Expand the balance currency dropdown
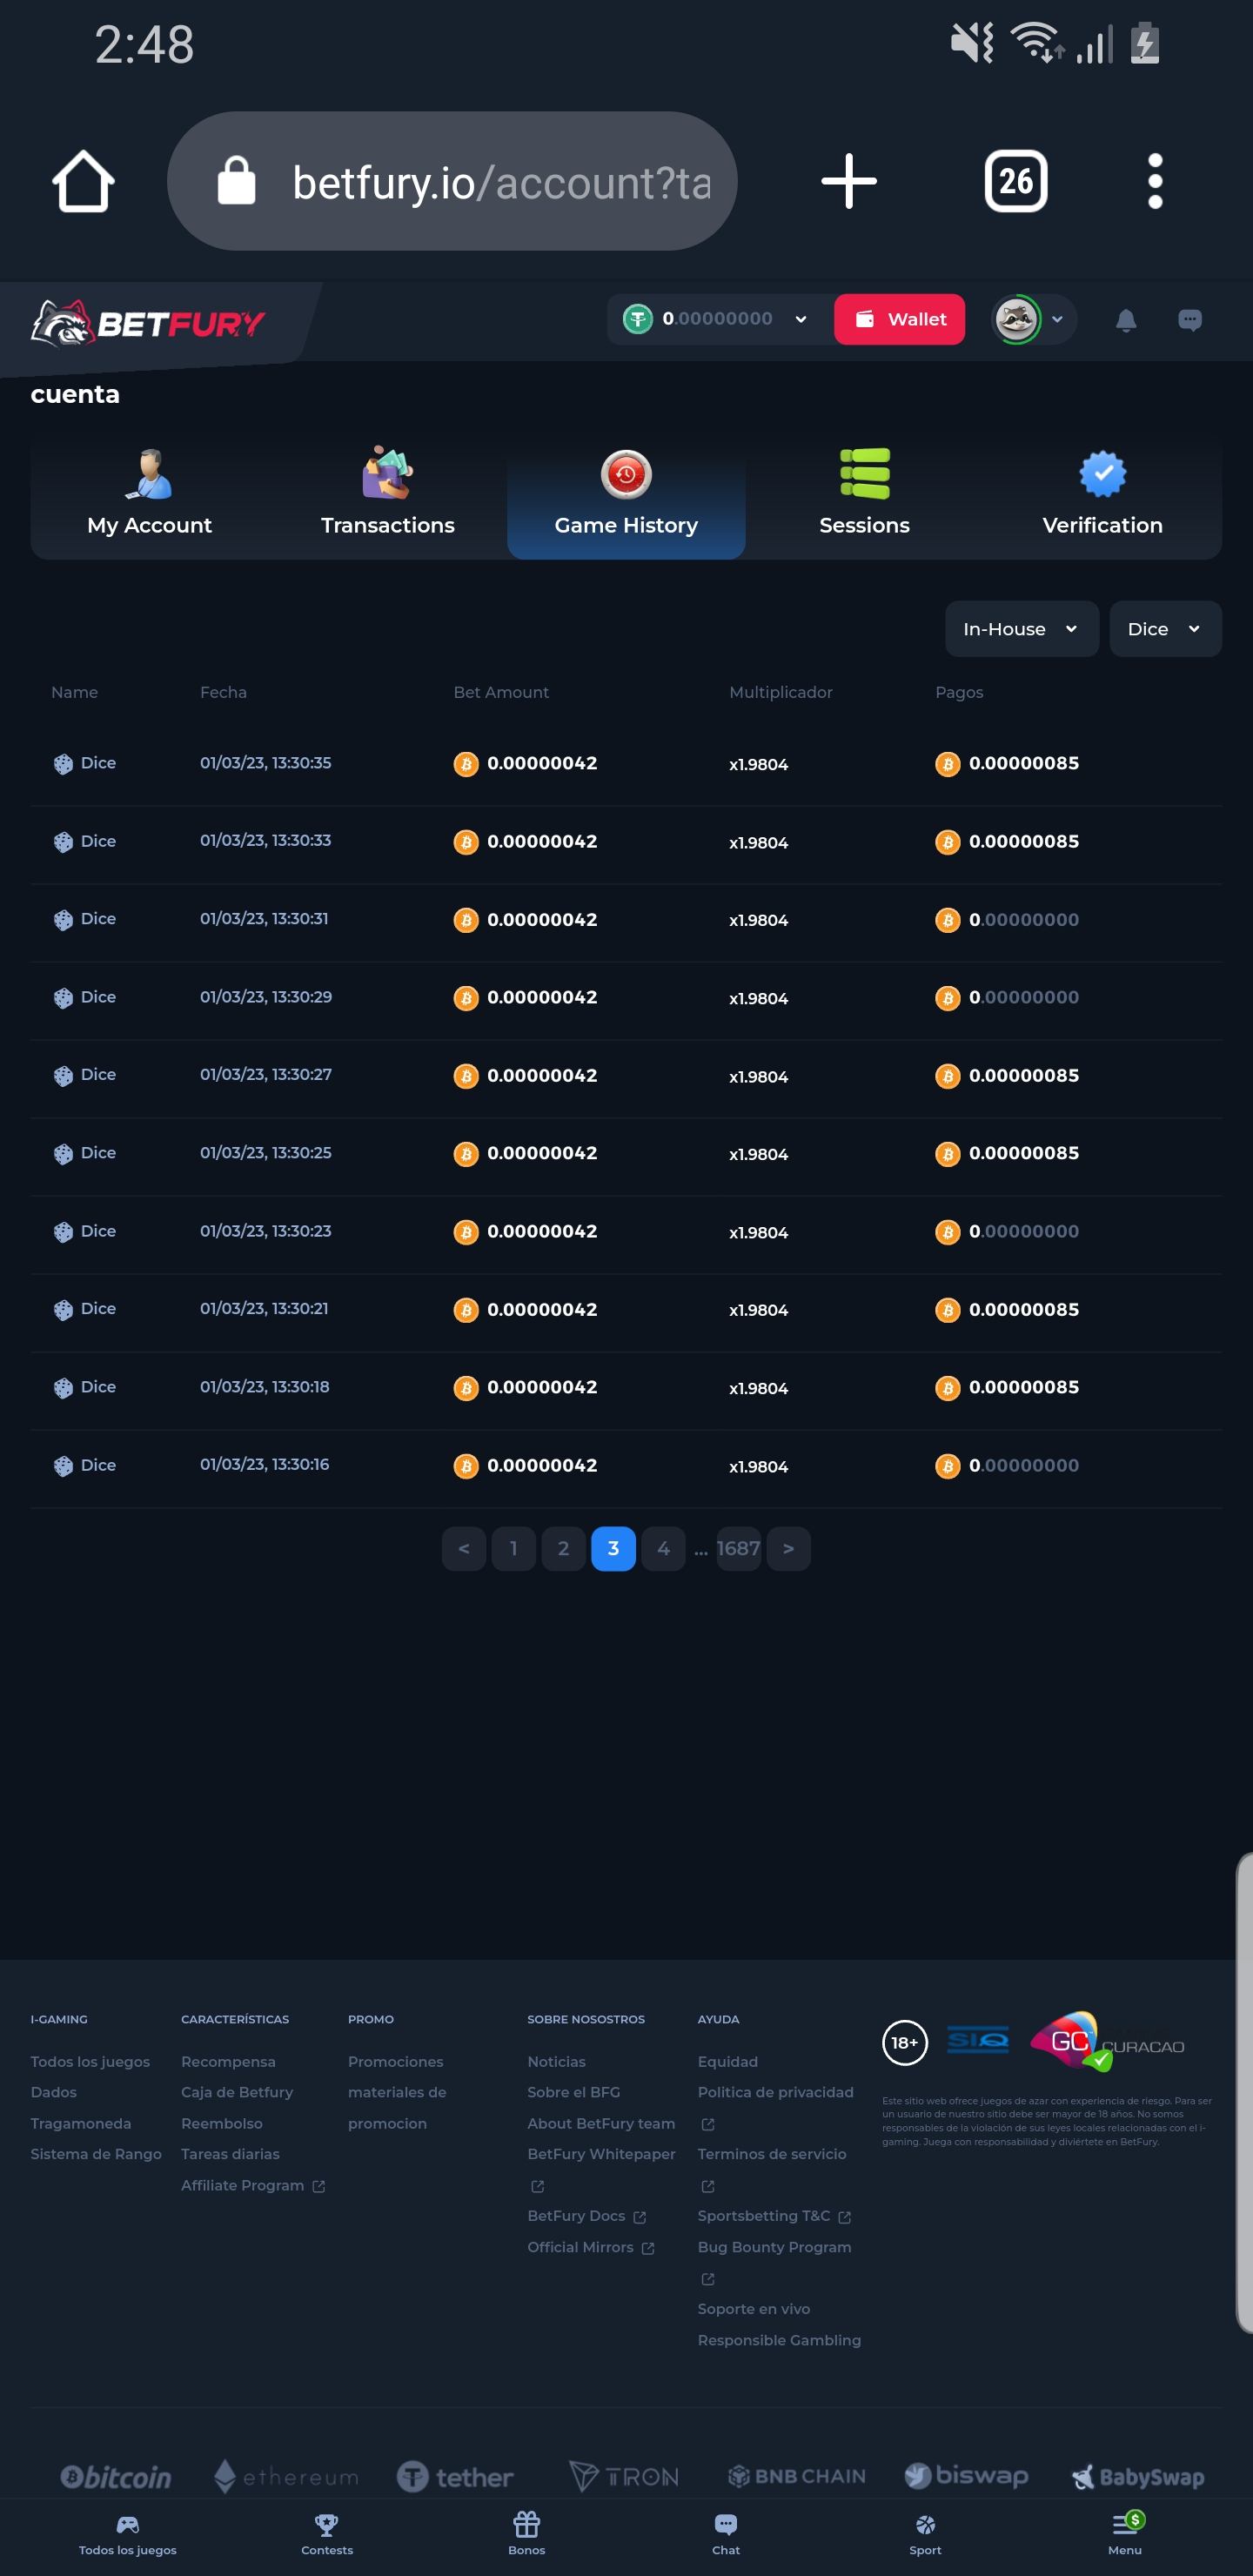Viewport: 1253px width, 2576px height. click(800, 320)
